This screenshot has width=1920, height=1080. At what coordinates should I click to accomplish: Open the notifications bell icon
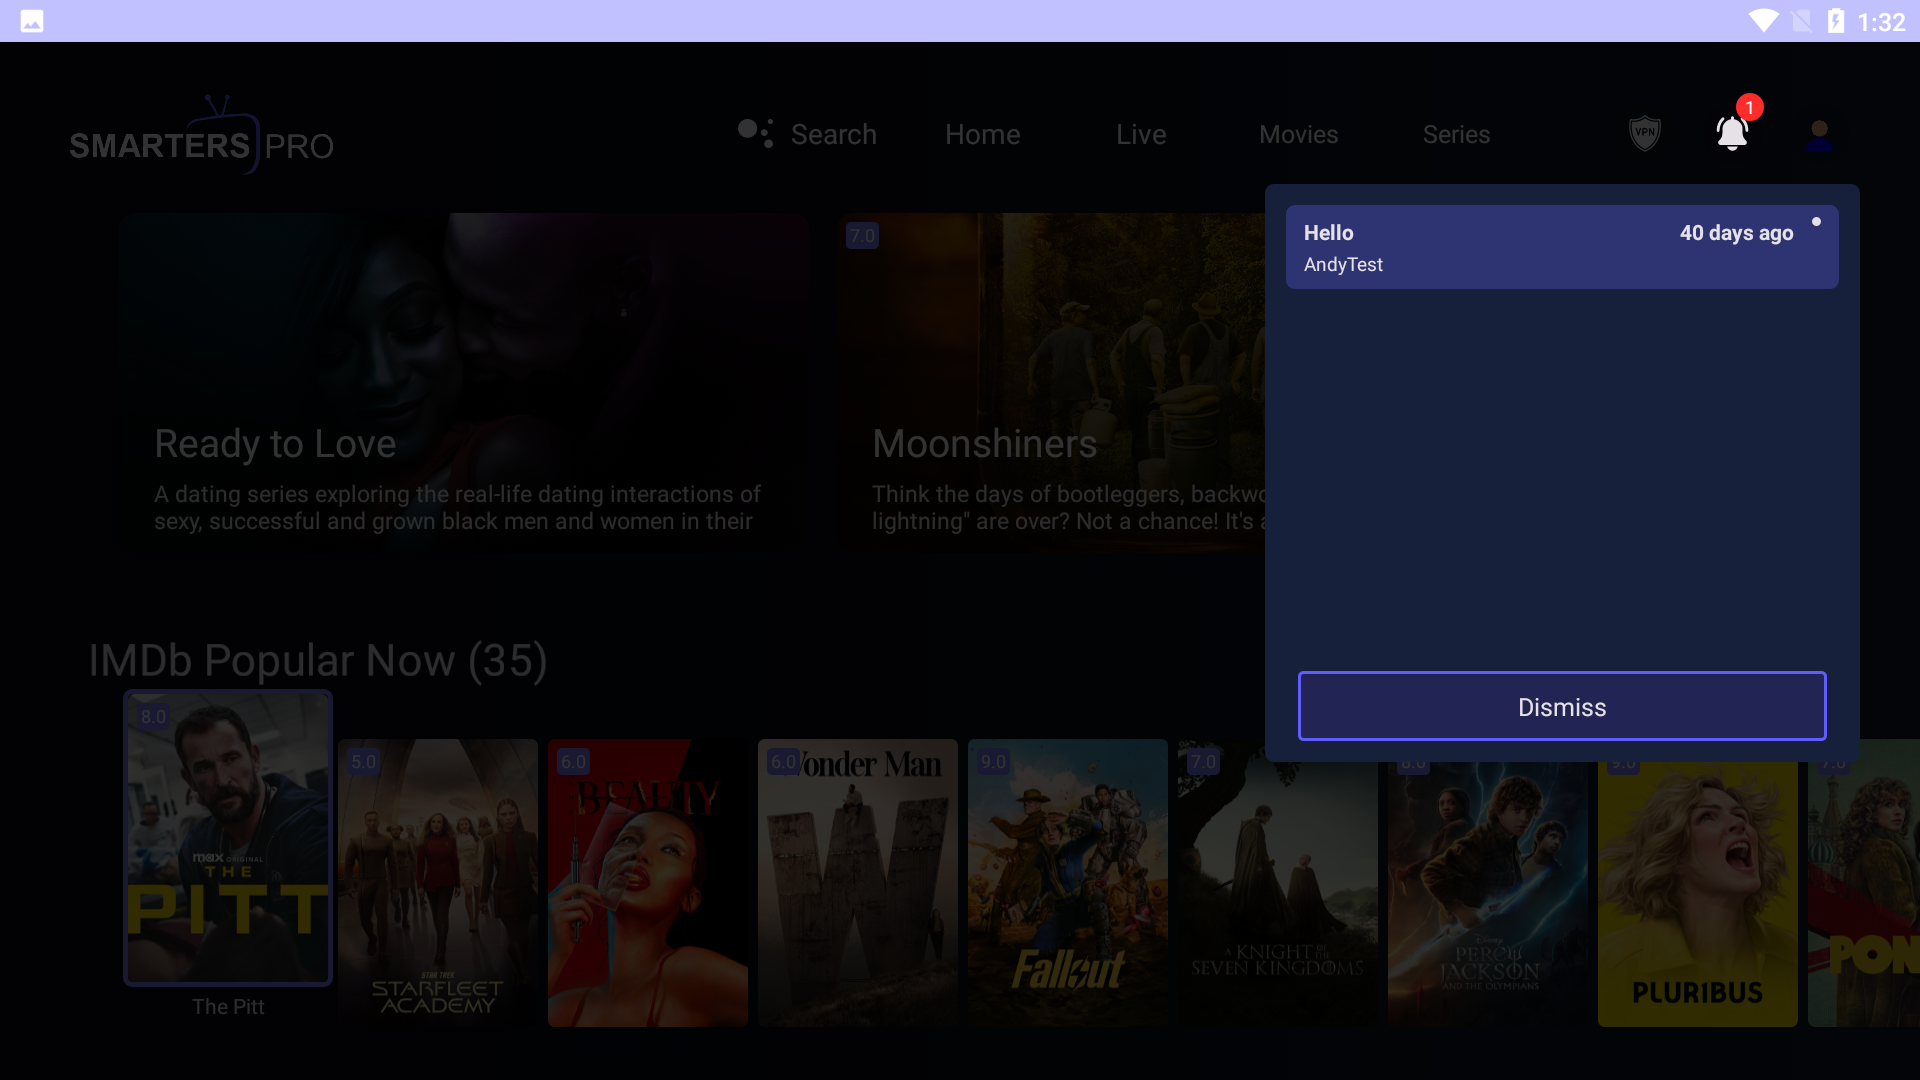pos(1732,133)
